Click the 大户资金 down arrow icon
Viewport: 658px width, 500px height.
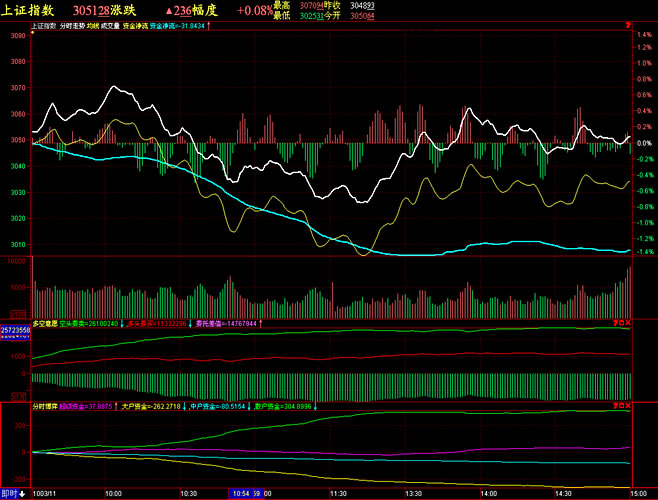pos(184,407)
